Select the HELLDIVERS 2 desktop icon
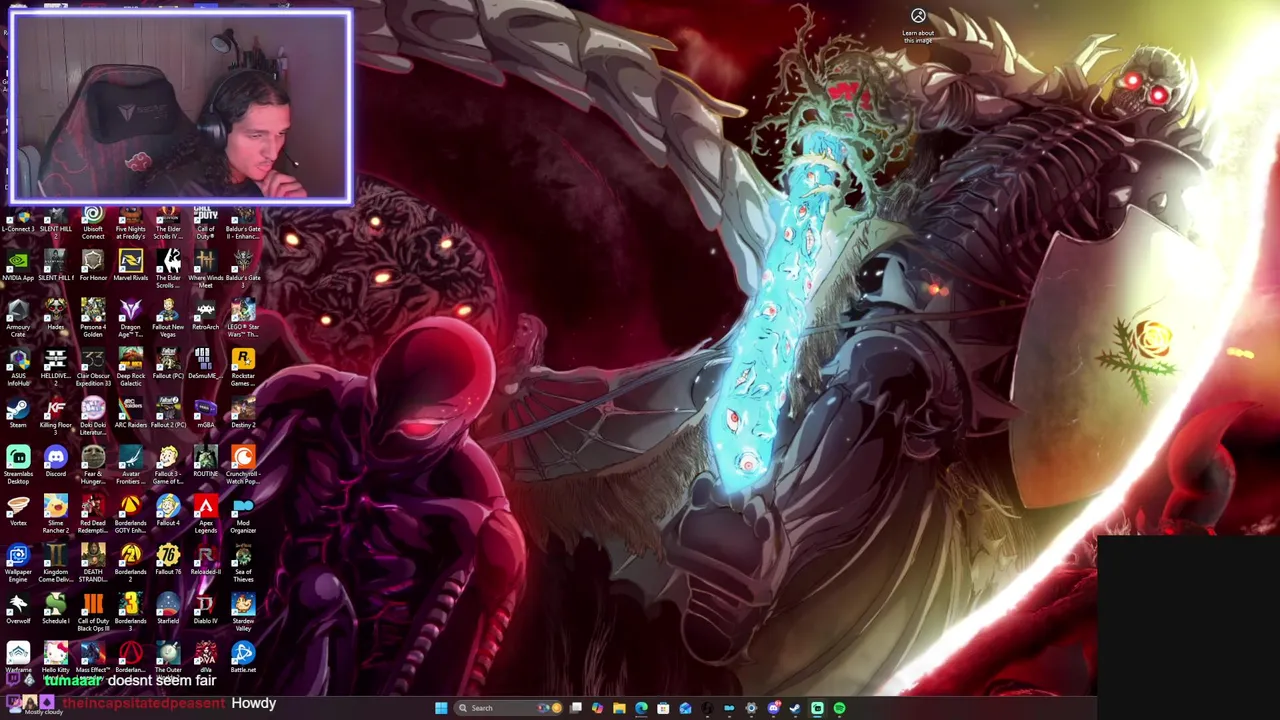The height and width of the screenshot is (720, 1280). (x=55, y=368)
